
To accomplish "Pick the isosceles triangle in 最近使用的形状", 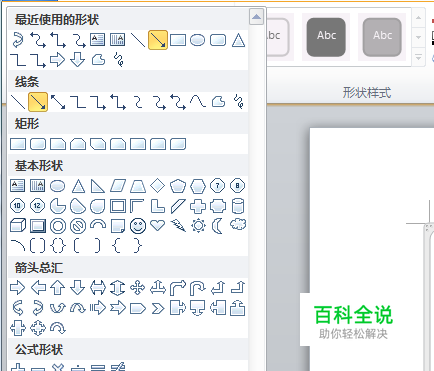I will [x=238, y=40].
